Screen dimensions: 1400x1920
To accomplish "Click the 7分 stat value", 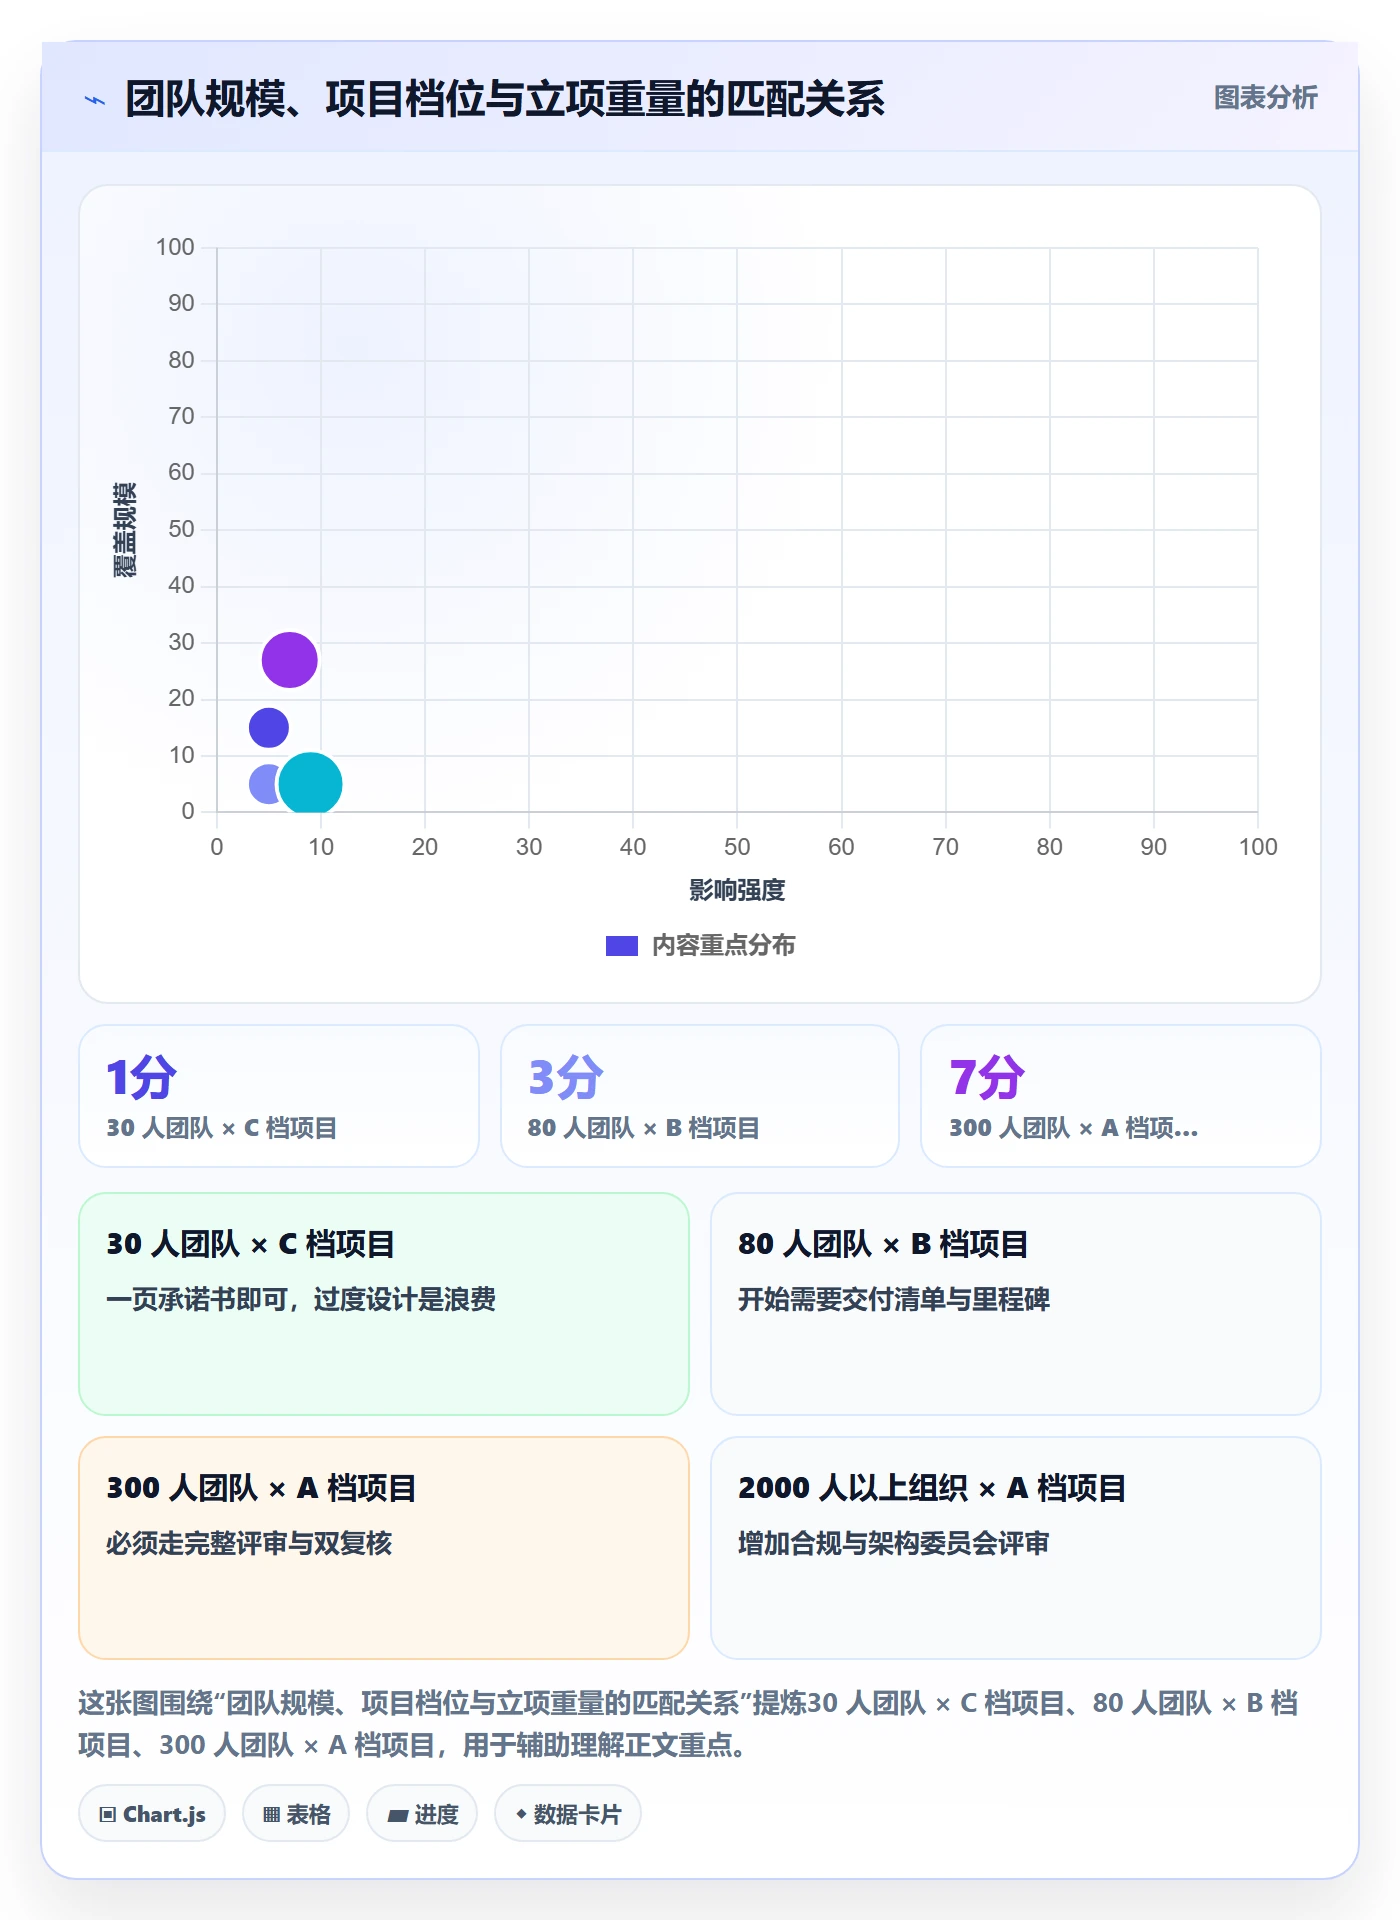I will coord(987,1077).
